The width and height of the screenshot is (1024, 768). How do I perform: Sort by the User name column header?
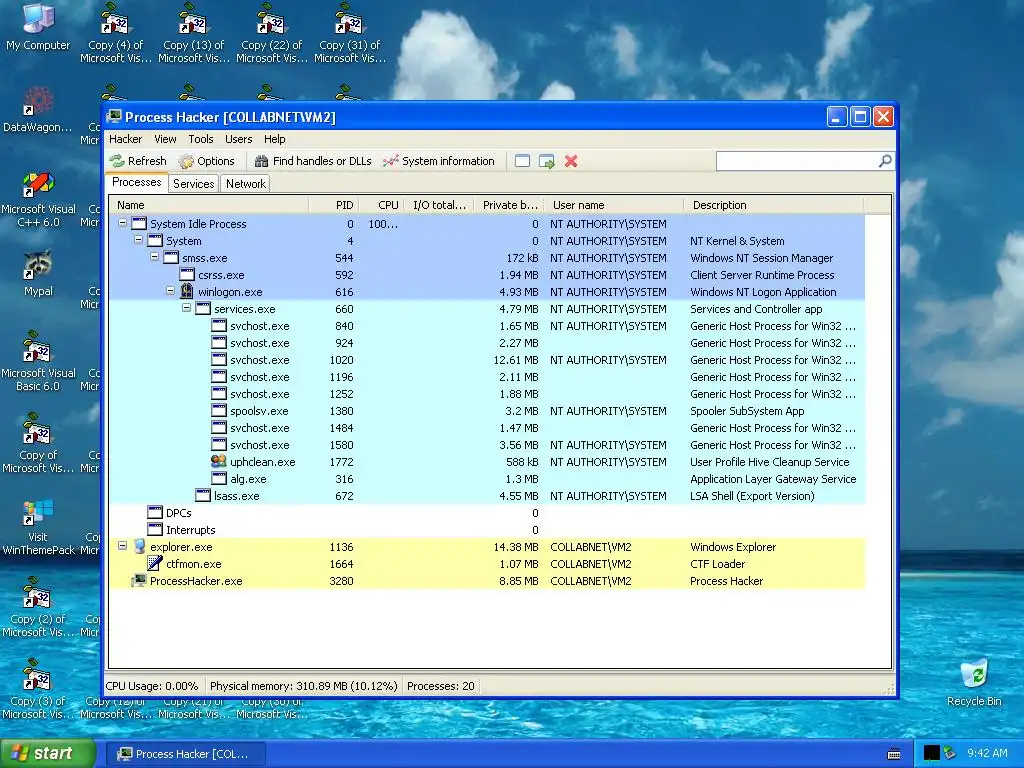[x=614, y=205]
